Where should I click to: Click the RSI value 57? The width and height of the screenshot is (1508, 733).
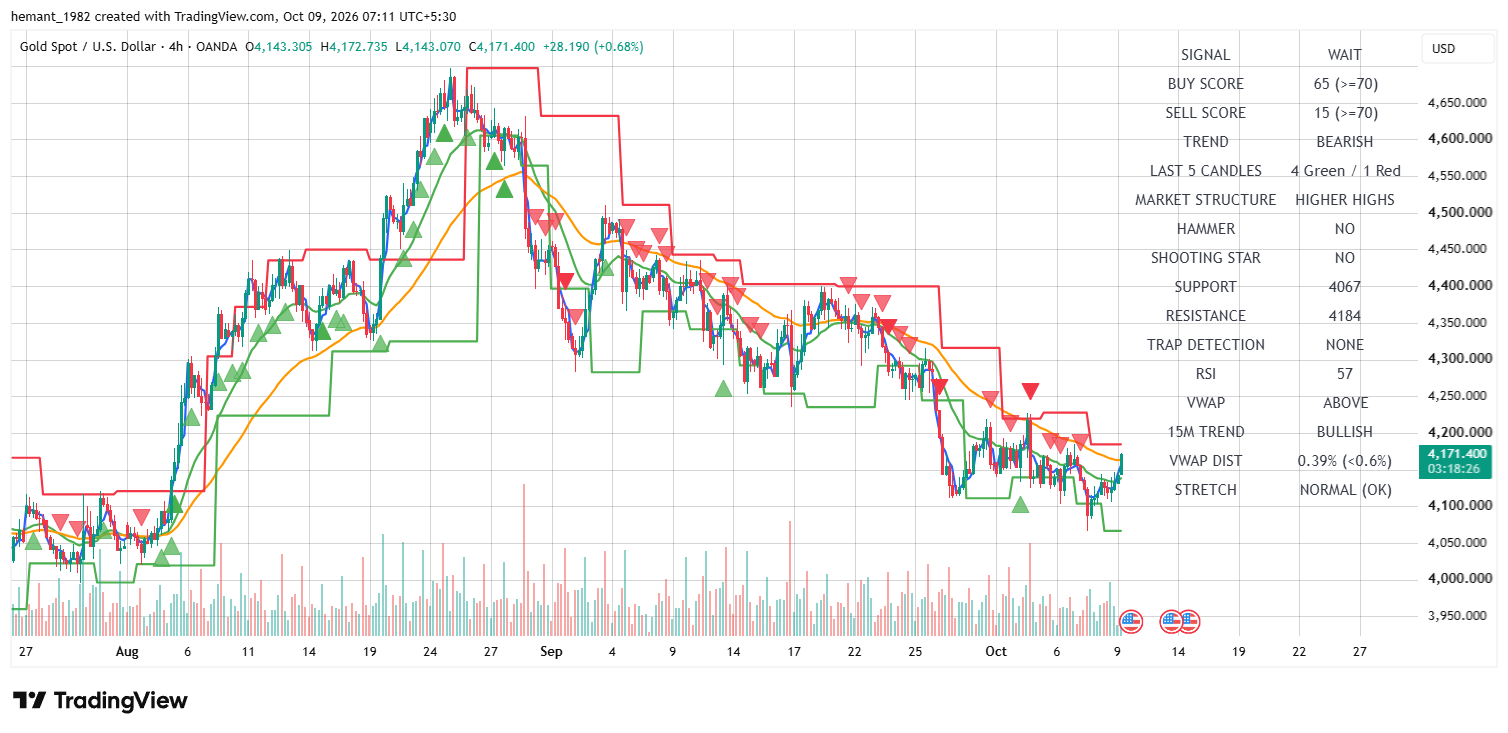[1344, 374]
